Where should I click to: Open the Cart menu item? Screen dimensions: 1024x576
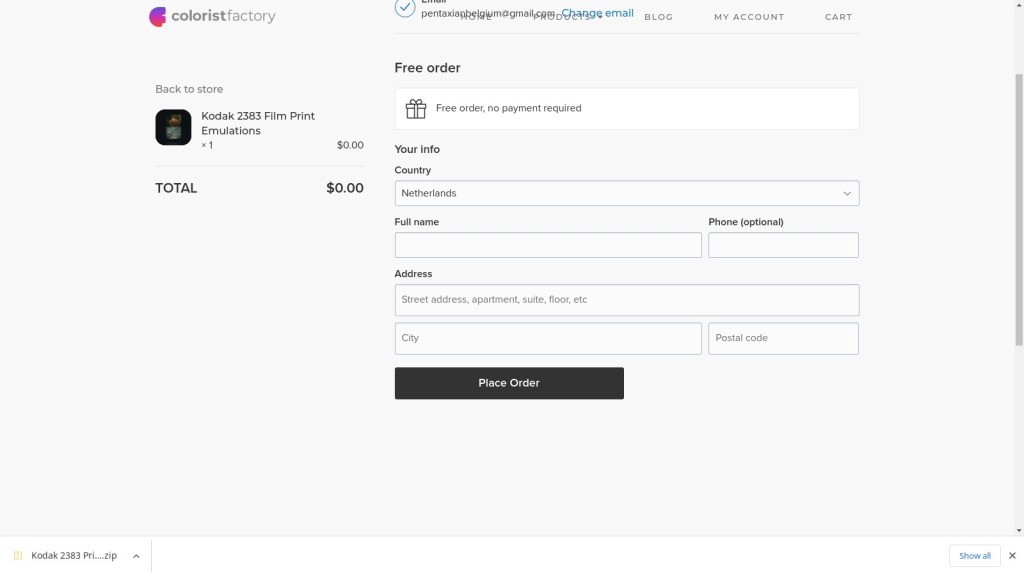click(x=839, y=17)
